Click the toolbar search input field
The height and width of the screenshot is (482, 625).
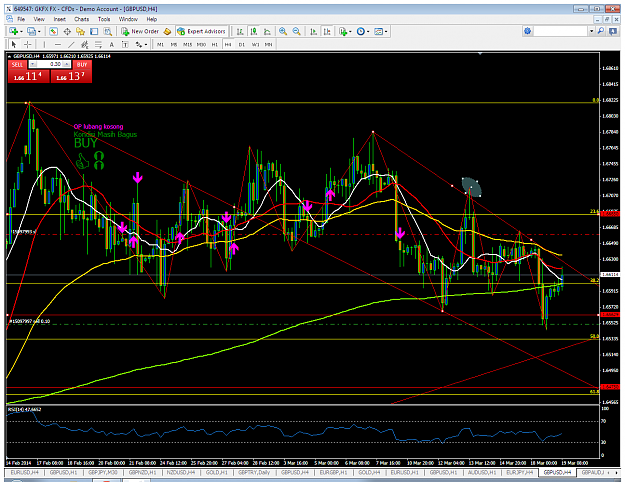click(561, 31)
